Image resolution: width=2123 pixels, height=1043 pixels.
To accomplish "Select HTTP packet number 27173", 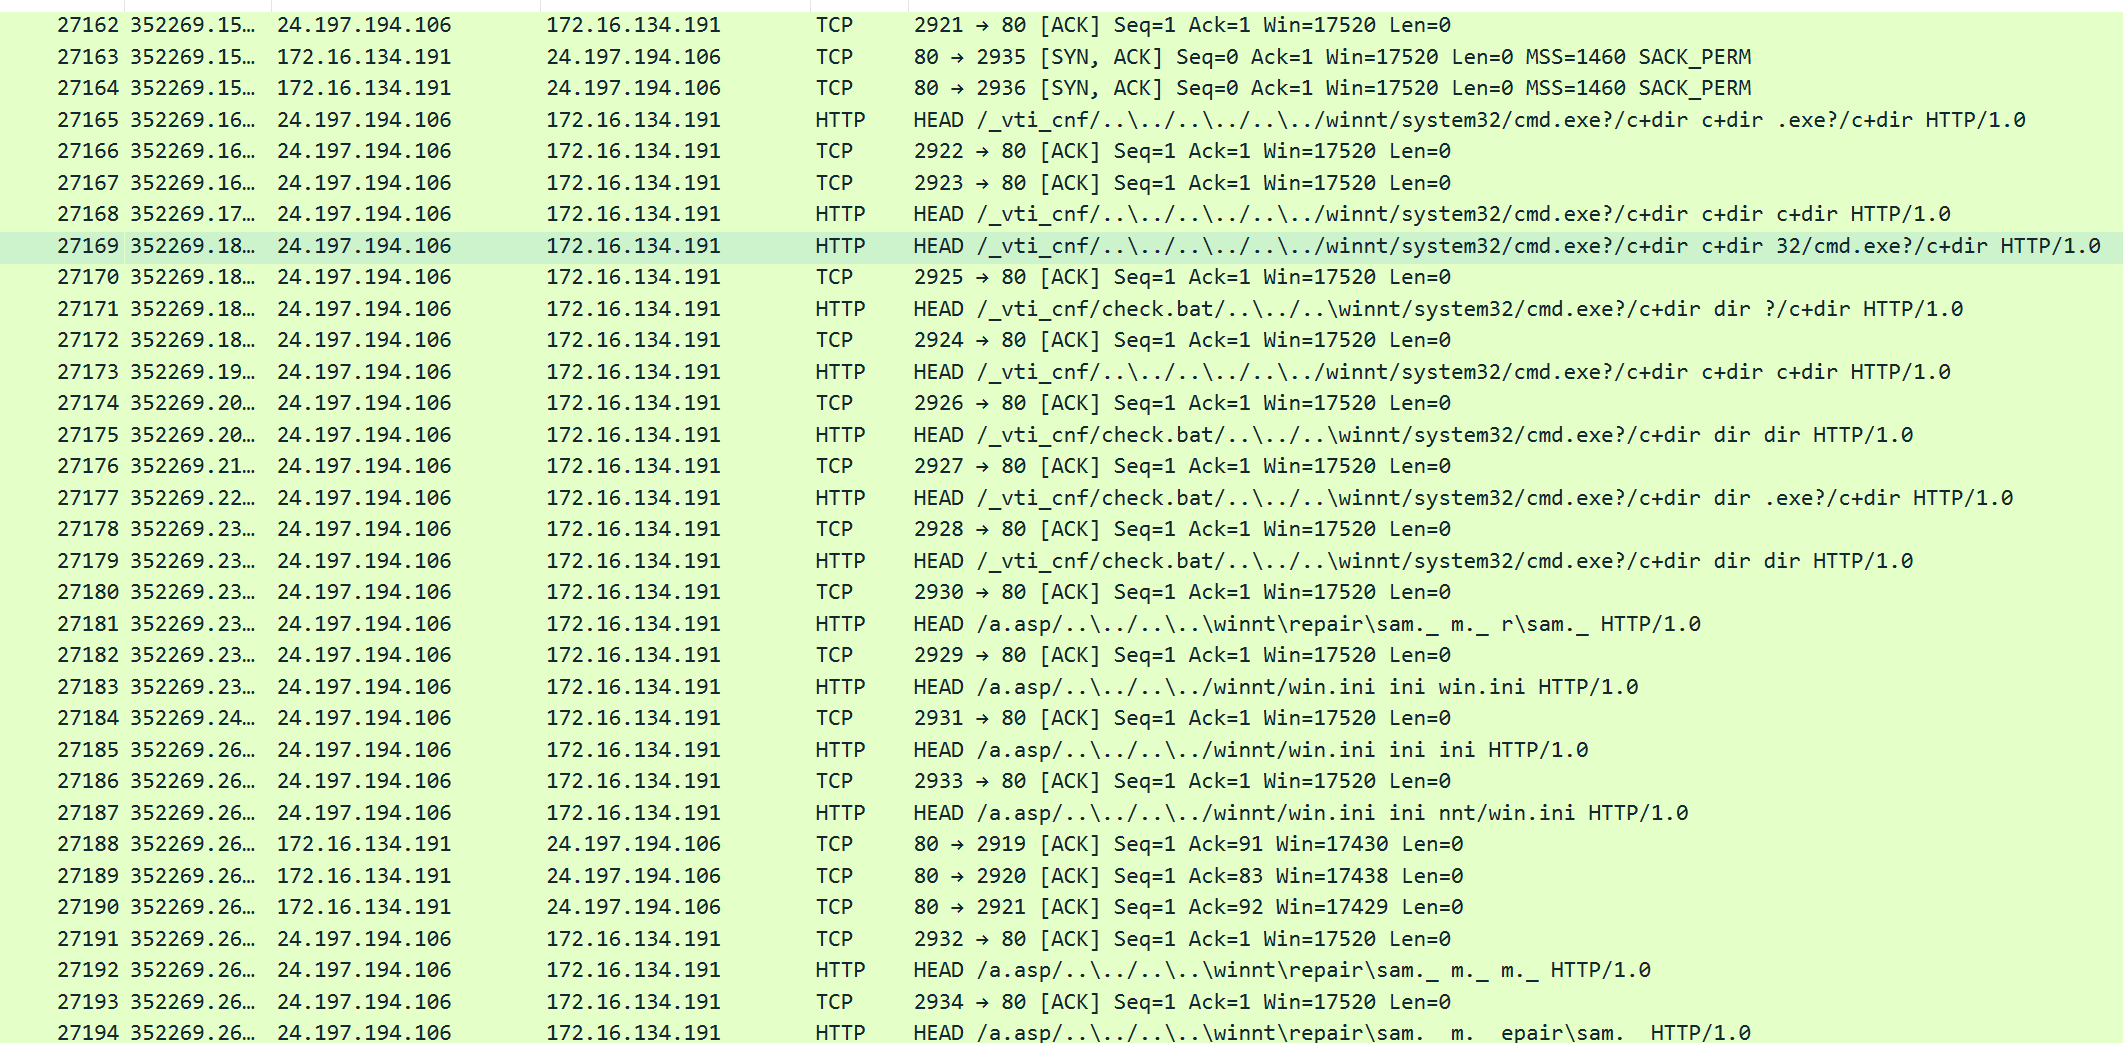I will point(1061,372).
